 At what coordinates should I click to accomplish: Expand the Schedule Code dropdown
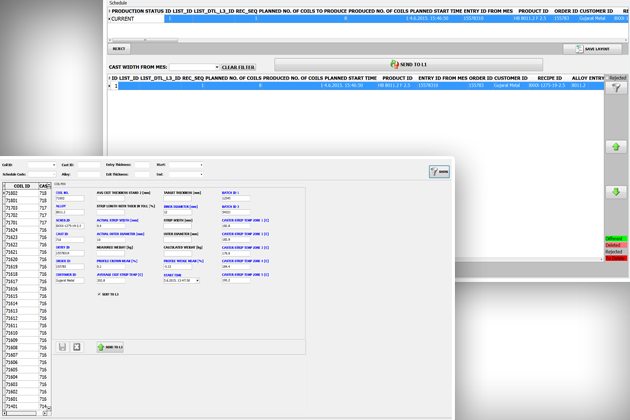pyautogui.click(x=53, y=174)
